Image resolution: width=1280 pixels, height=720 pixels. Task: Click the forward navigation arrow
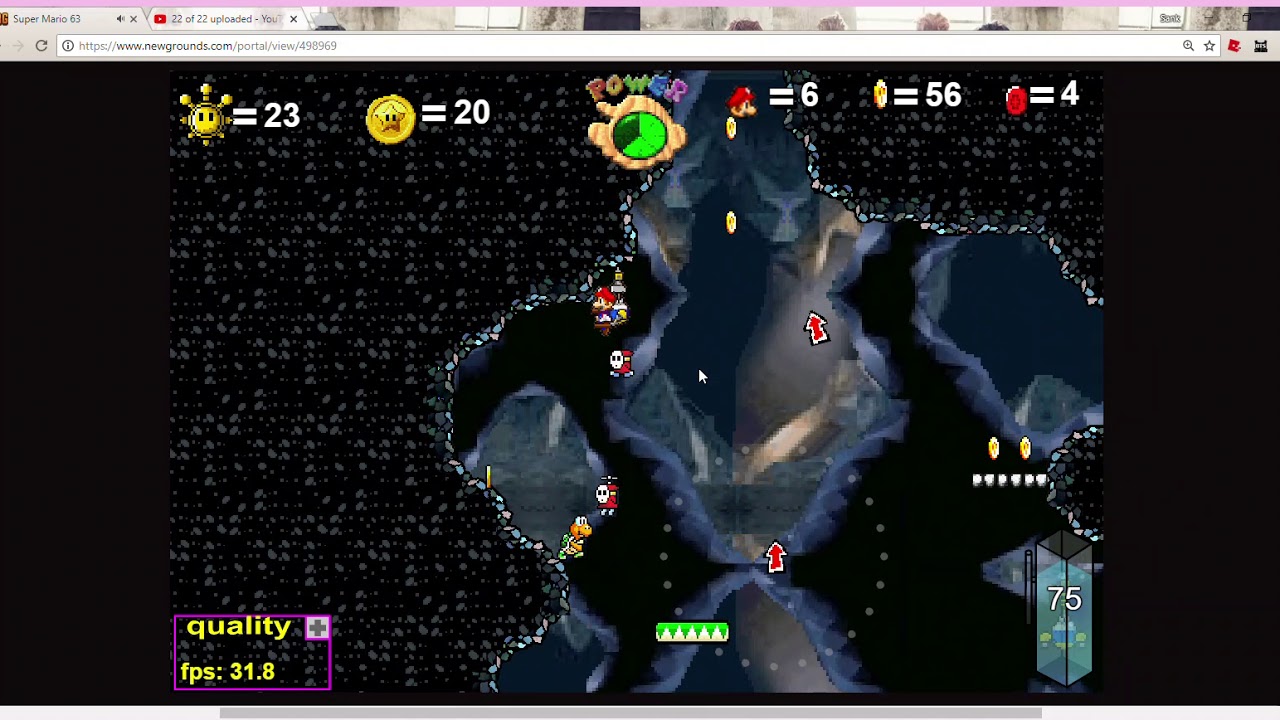point(17,46)
